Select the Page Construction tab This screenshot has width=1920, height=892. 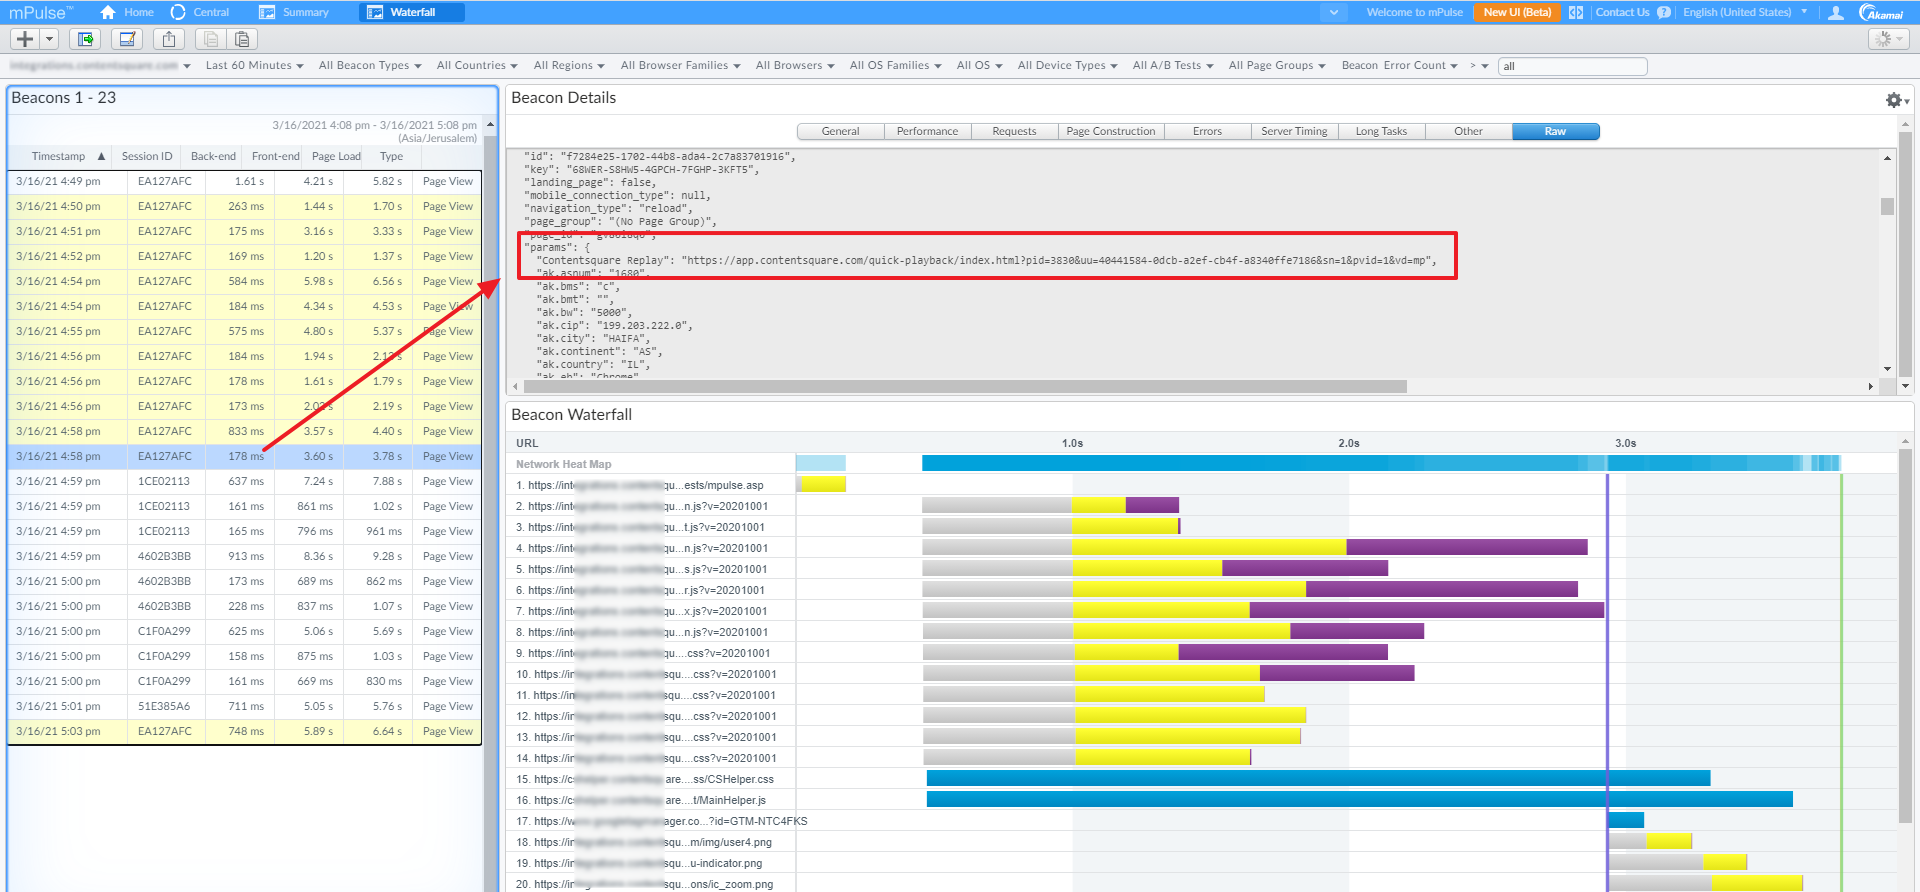(x=1110, y=131)
